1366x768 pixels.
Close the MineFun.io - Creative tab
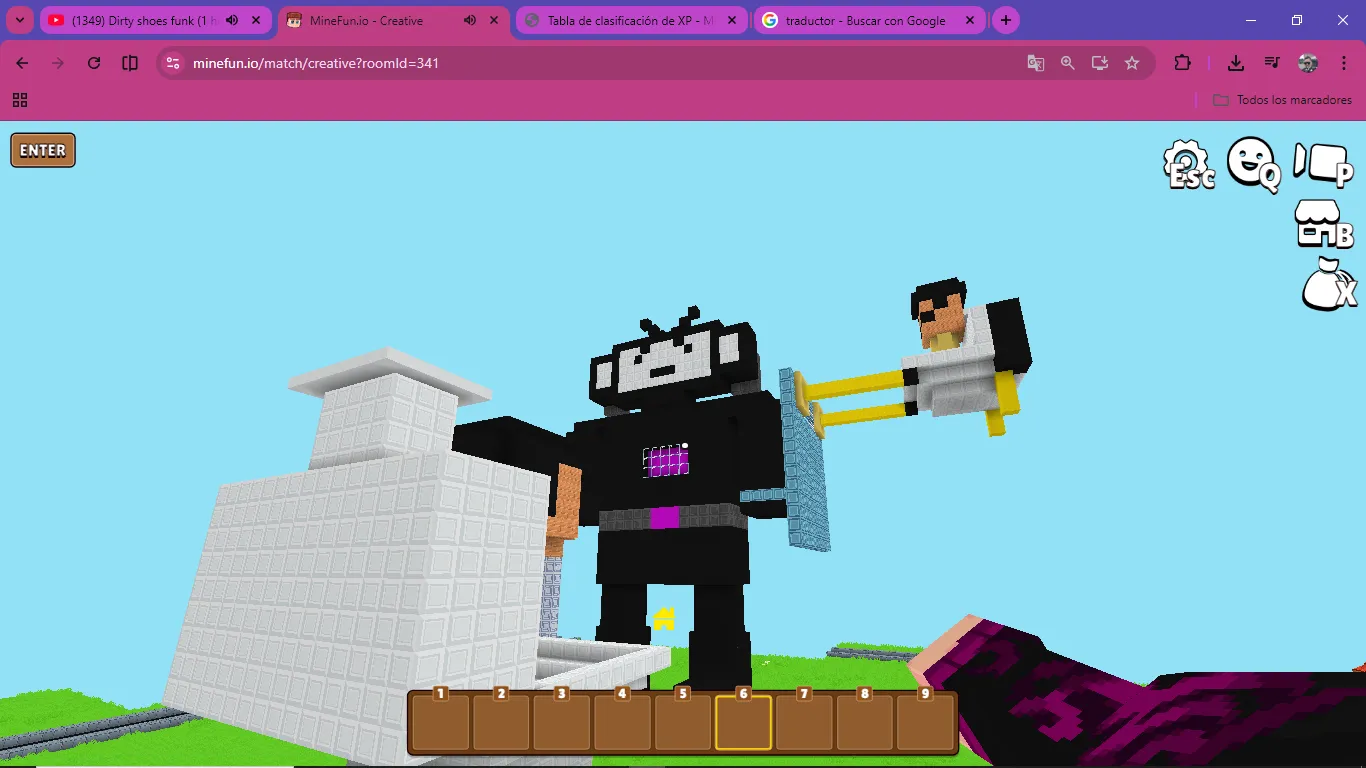point(494,21)
